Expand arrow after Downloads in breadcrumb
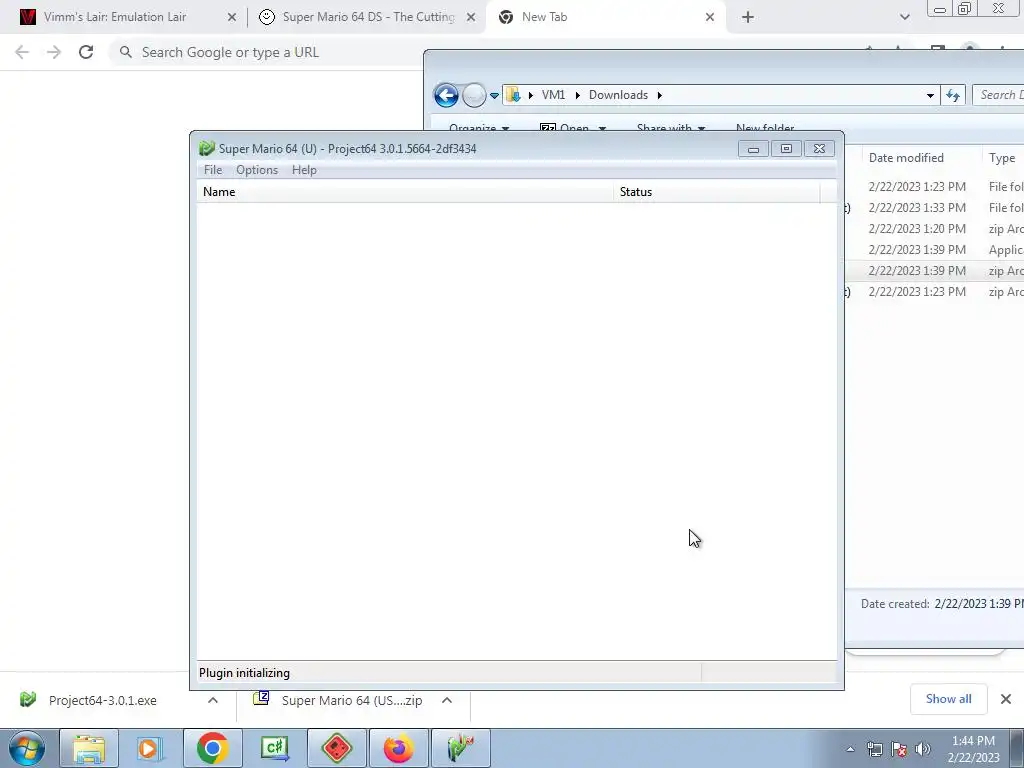Image resolution: width=1024 pixels, height=768 pixels. click(660, 95)
